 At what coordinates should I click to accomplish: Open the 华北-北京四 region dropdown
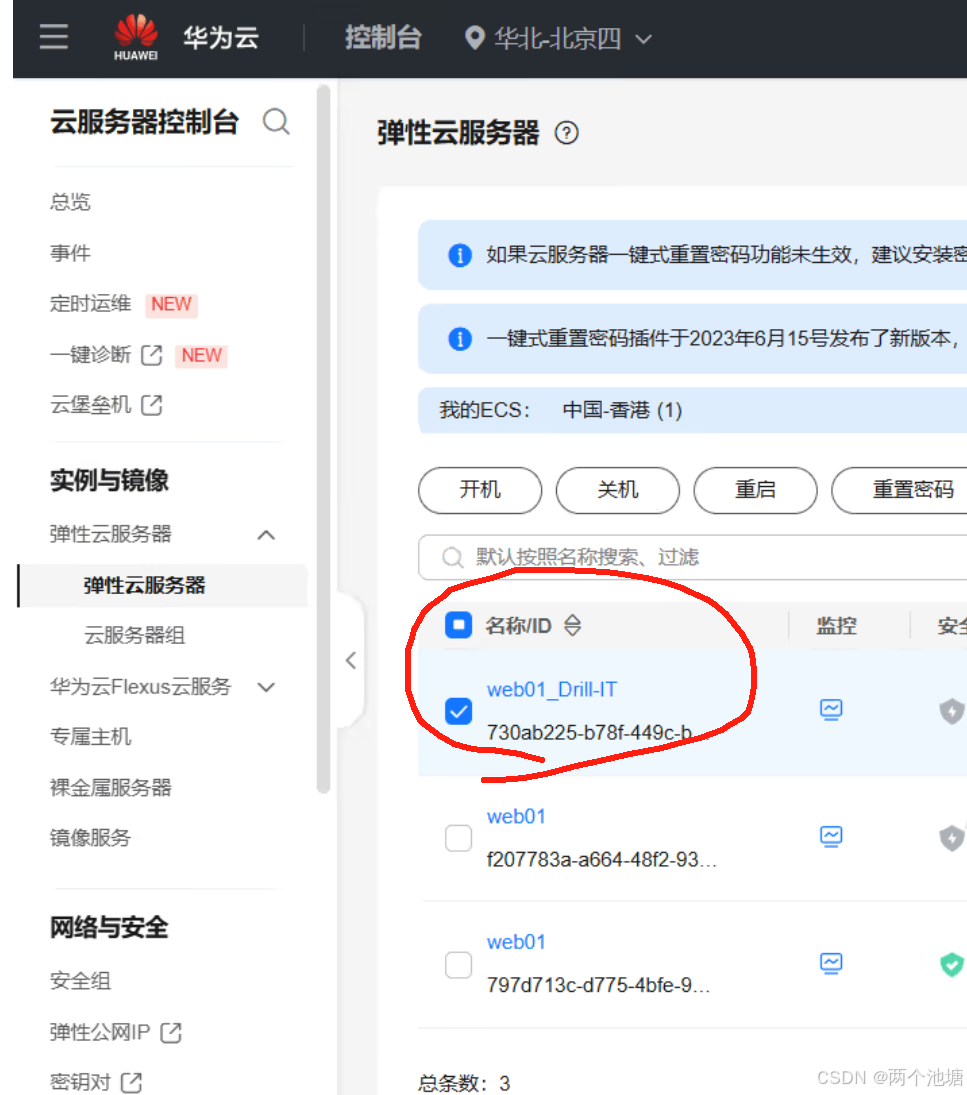[x=559, y=38]
